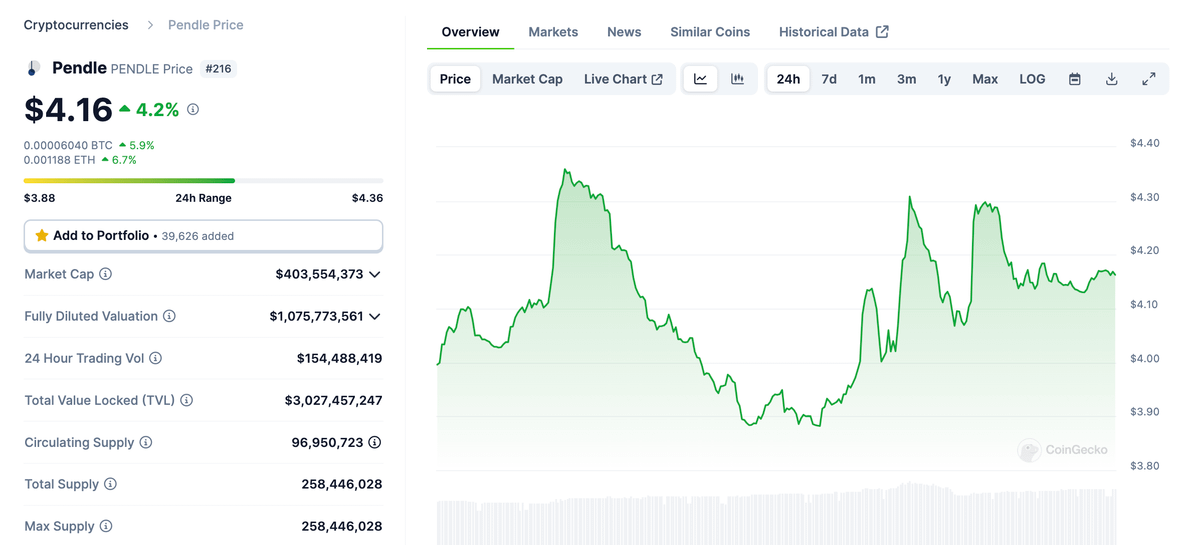The width and height of the screenshot is (1200, 545).
Task: Select the 1y time range
Action: pyautogui.click(x=944, y=79)
